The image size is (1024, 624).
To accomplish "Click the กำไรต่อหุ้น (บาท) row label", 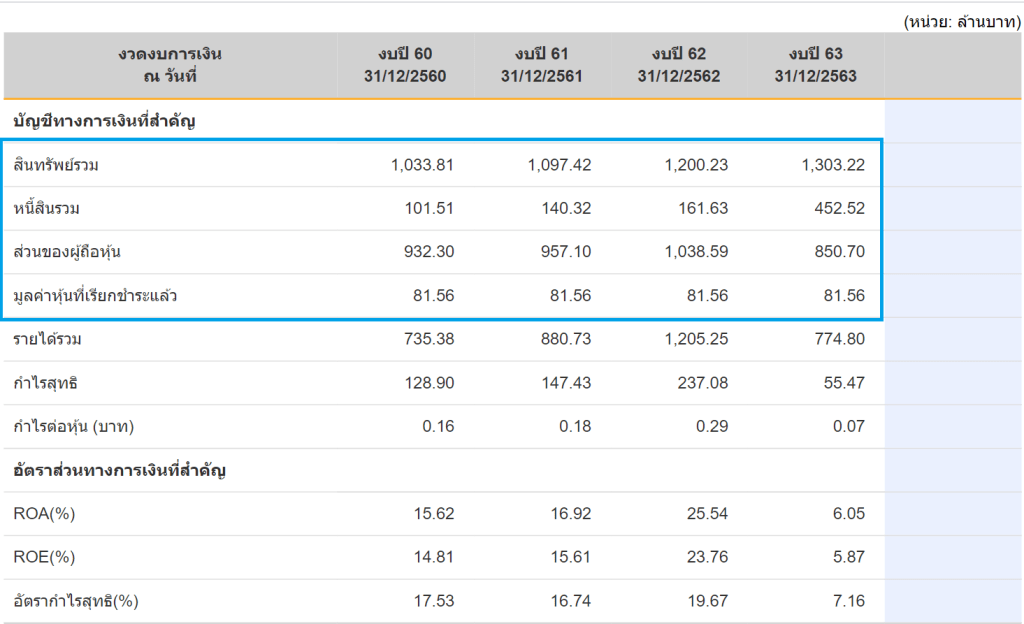I will pos(74,426).
